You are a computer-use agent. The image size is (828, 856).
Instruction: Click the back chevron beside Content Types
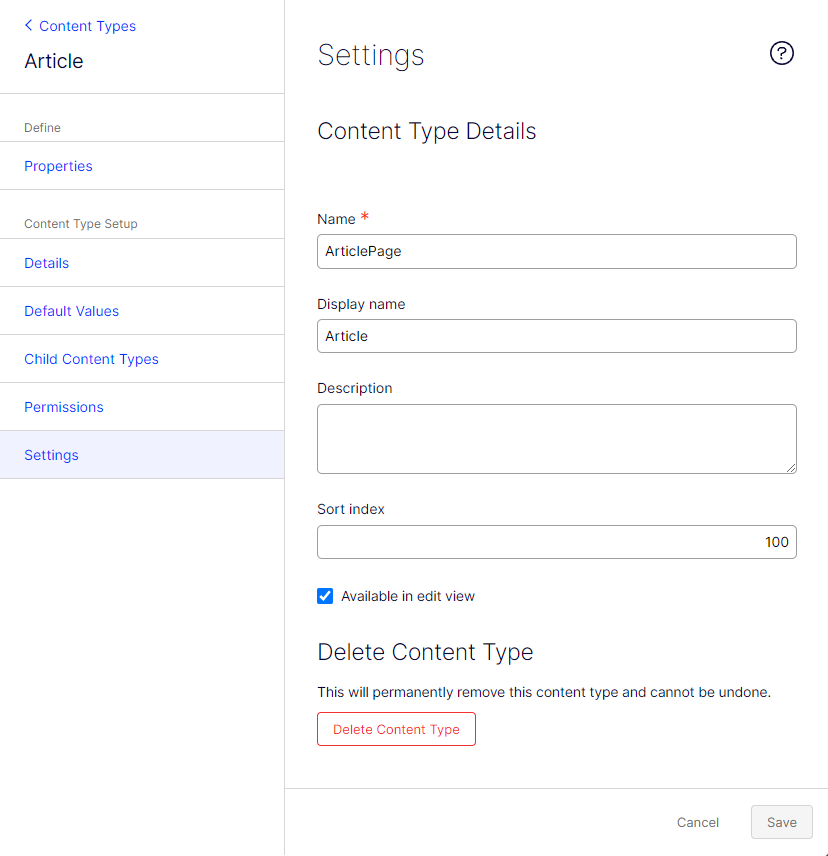28,25
